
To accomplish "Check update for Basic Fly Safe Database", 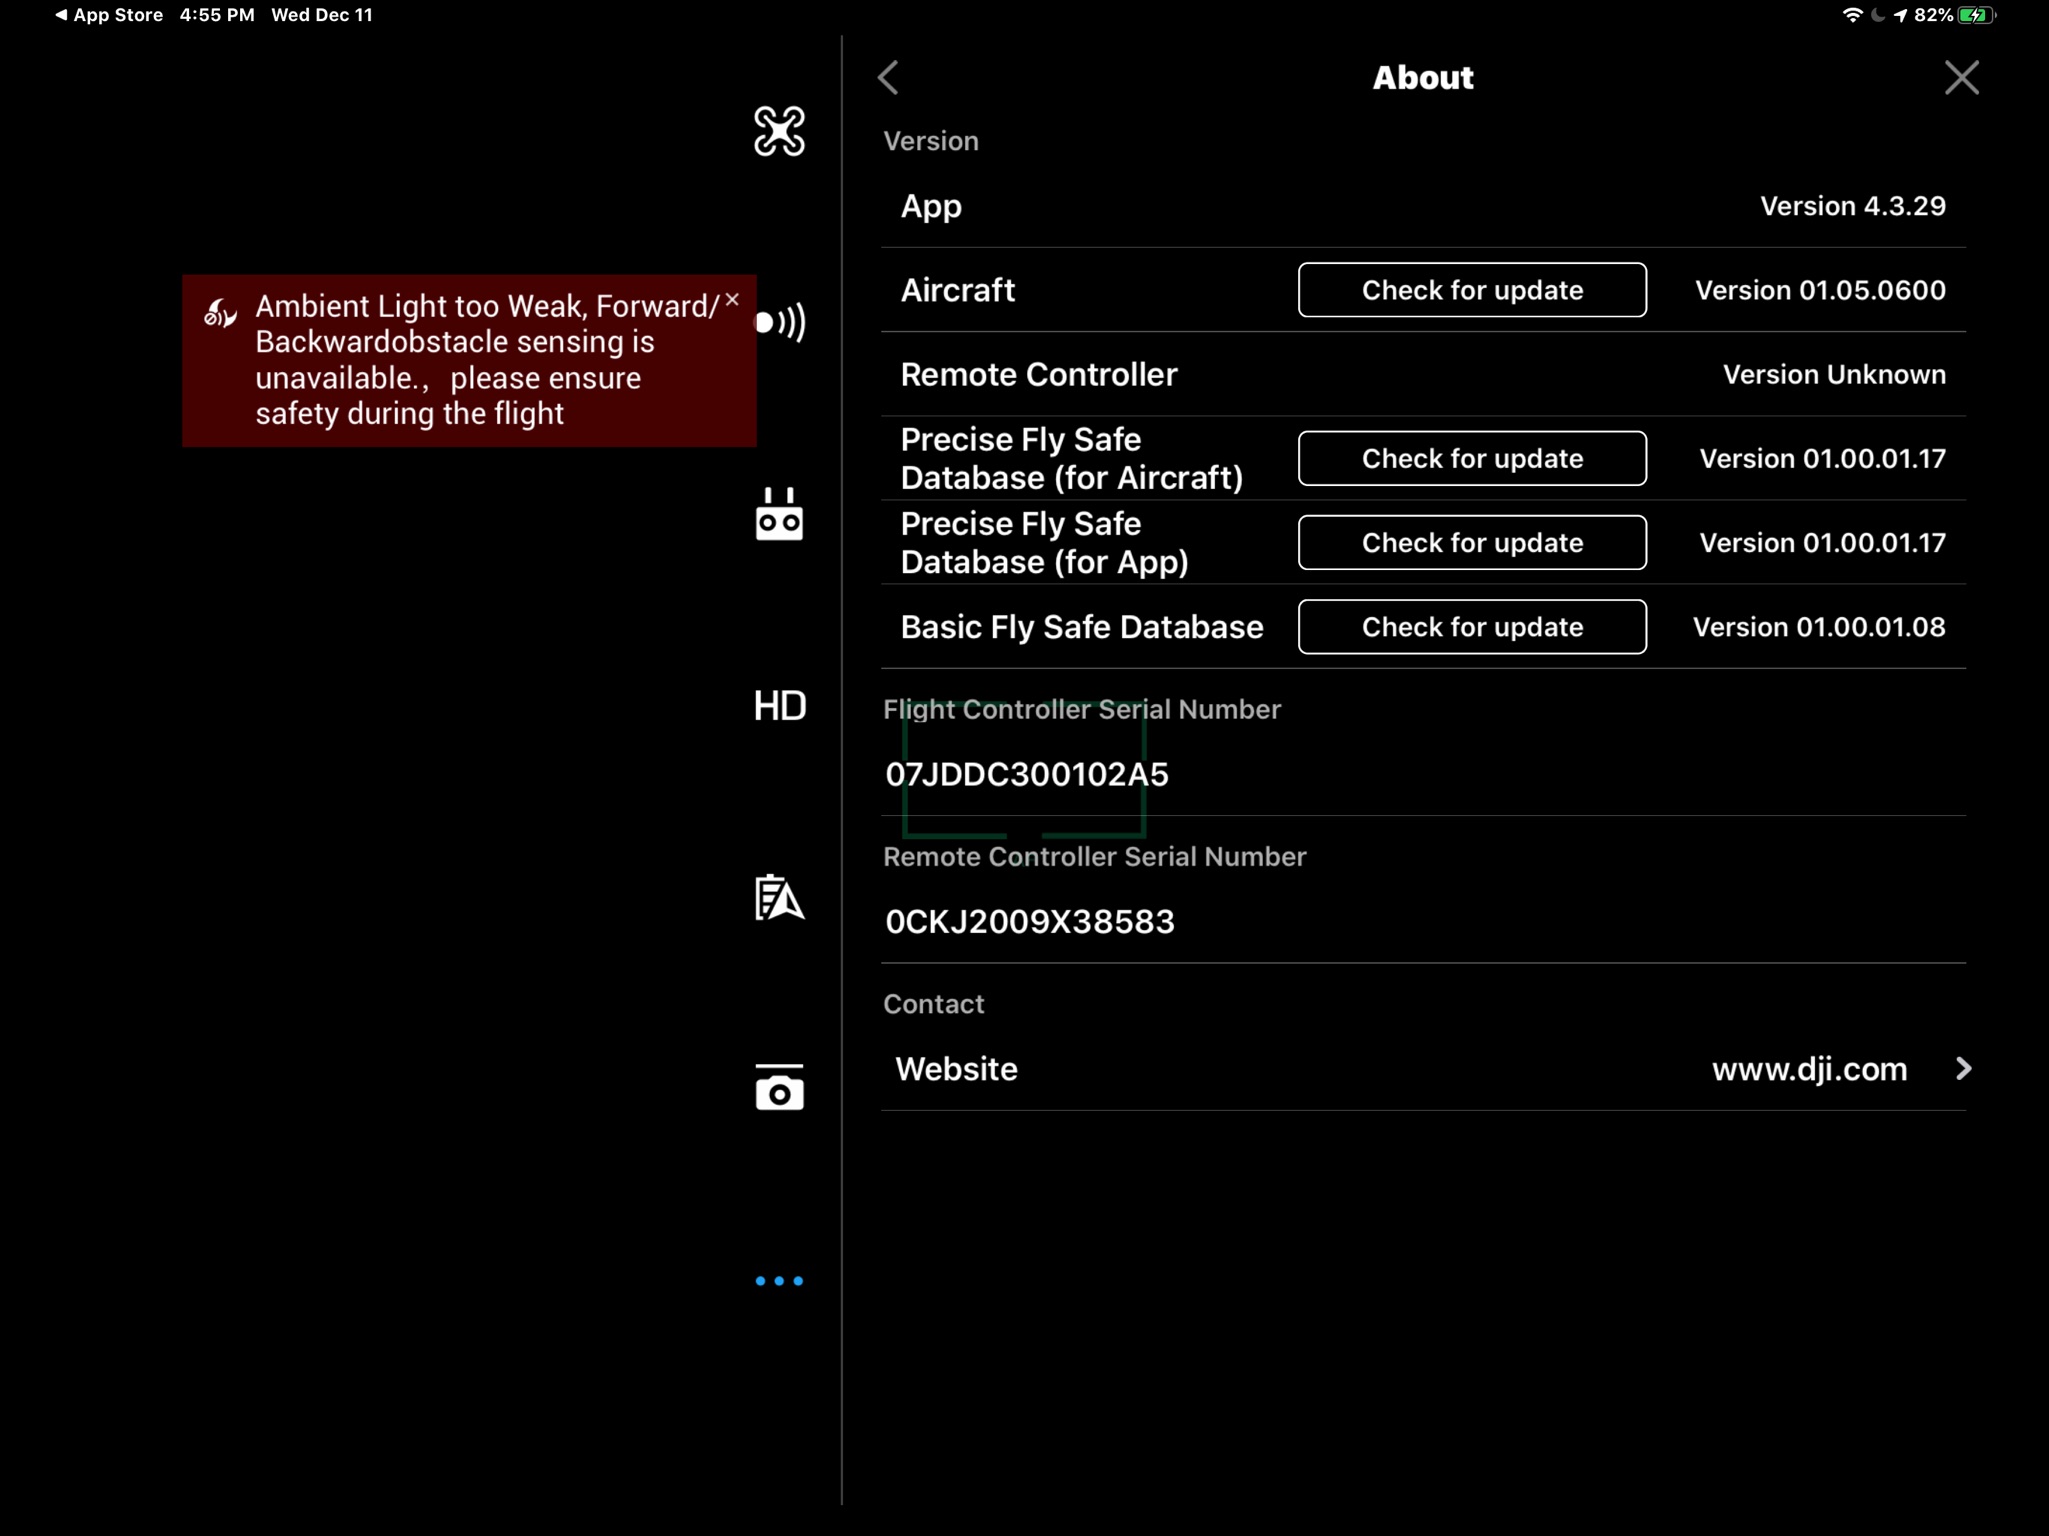I will [1472, 627].
